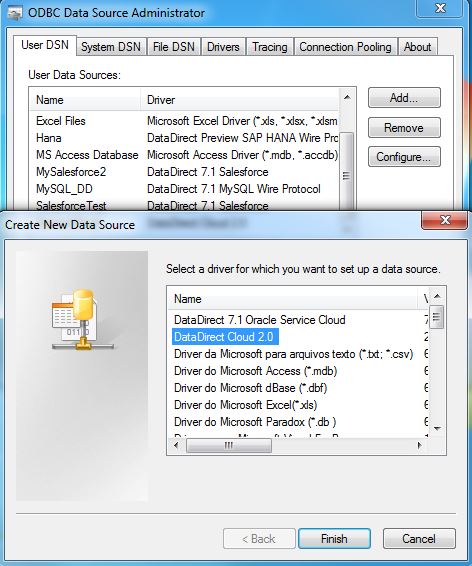
Task: Click DataDirect 7.1 MySQL Wire Protocol driver cell
Action: click(x=233, y=188)
